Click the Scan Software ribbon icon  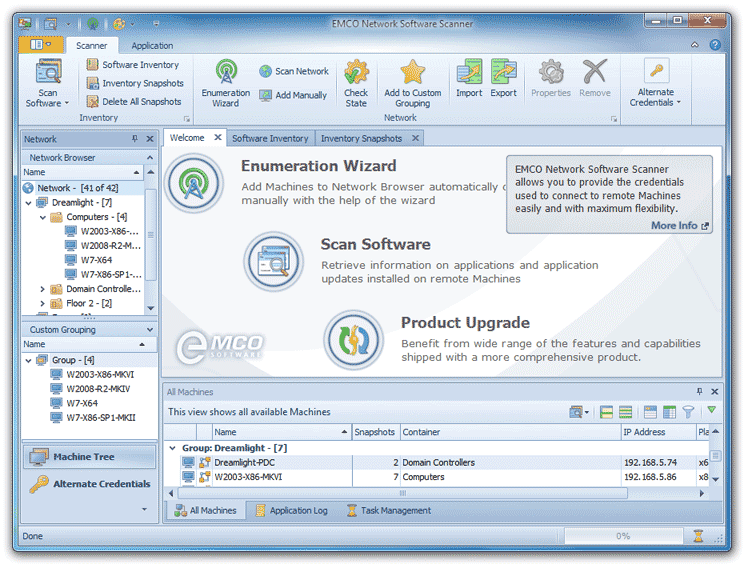point(47,83)
